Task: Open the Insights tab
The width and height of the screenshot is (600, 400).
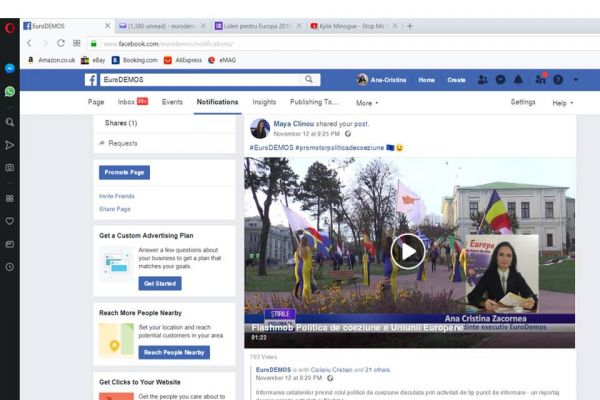Action: [x=264, y=102]
